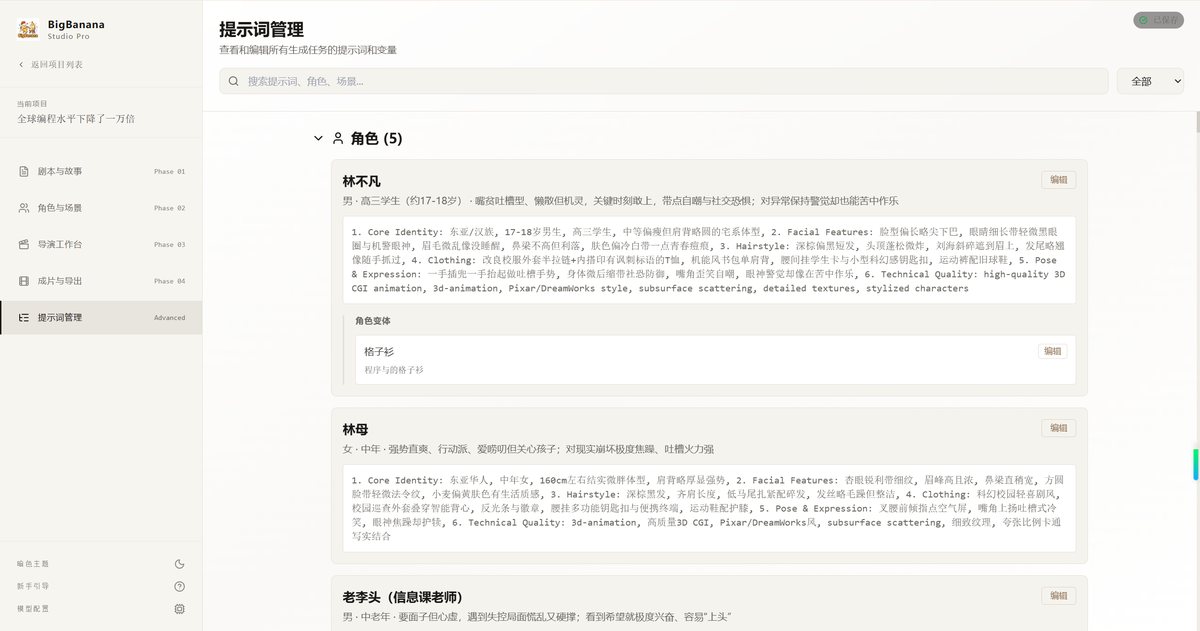The width and height of the screenshot is (1200, 631).
Task: Click project name 全球编程水平下降了一万倍
Action: coord(76,118)
